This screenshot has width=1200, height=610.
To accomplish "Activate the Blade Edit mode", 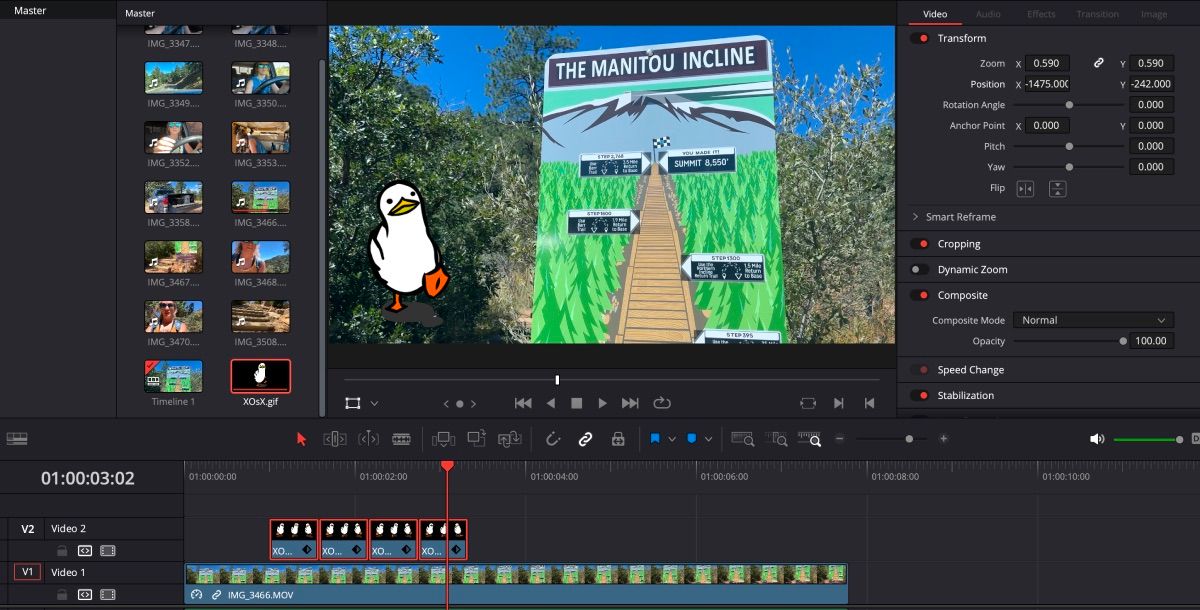I will 400,438.
